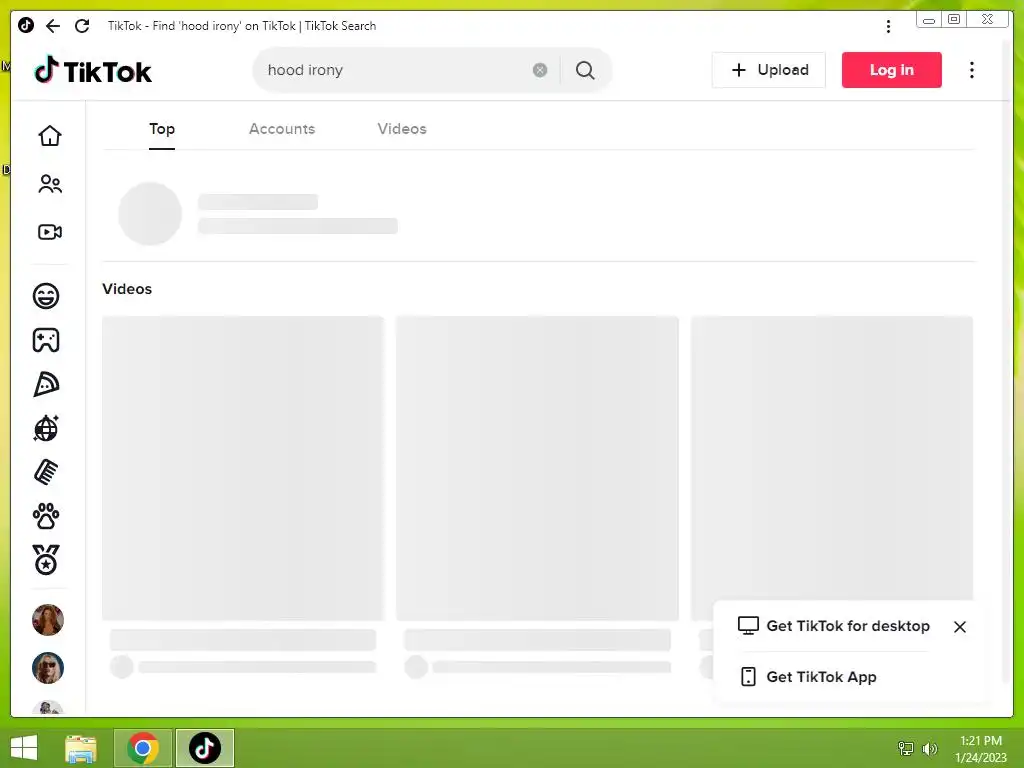Click the red Log in button

[x=891, y=70]
